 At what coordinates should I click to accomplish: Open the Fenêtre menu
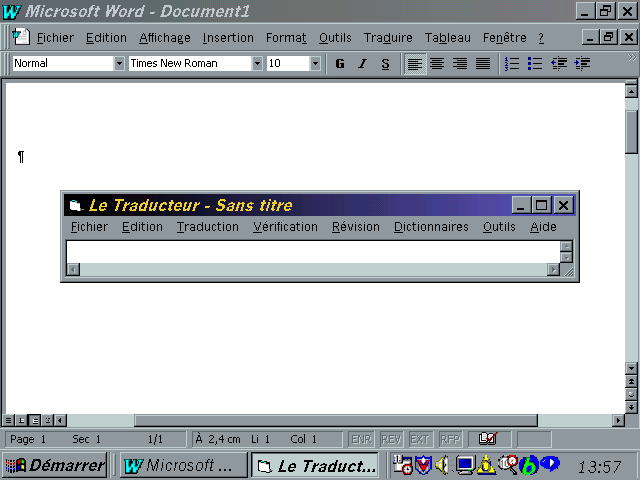[504, 38]
